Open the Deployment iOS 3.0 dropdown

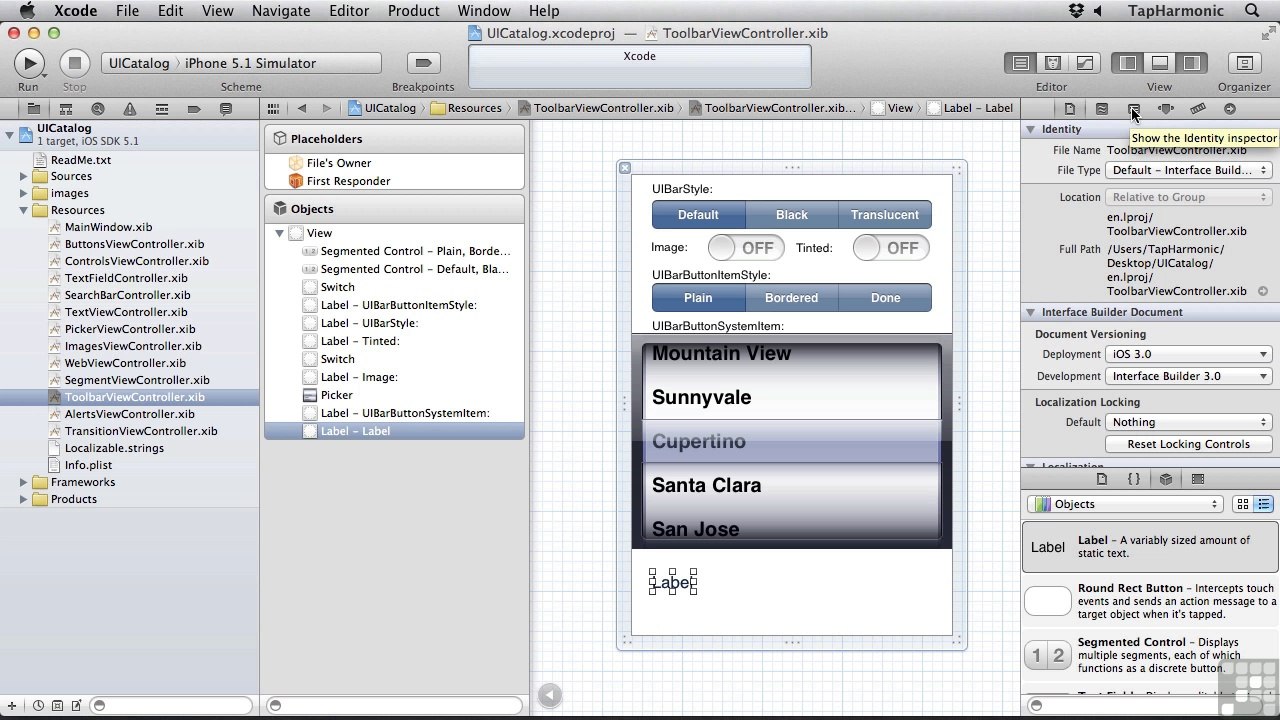tap(1188, 354)
